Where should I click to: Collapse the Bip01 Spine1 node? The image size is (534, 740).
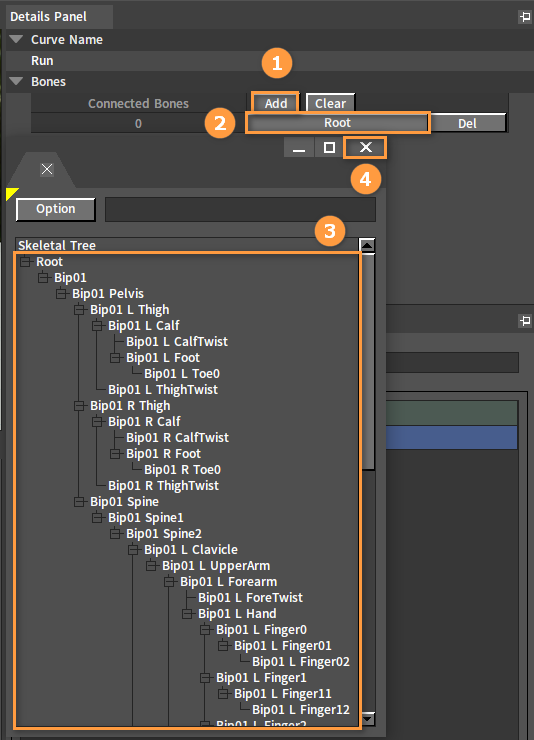tap(97, 518)
